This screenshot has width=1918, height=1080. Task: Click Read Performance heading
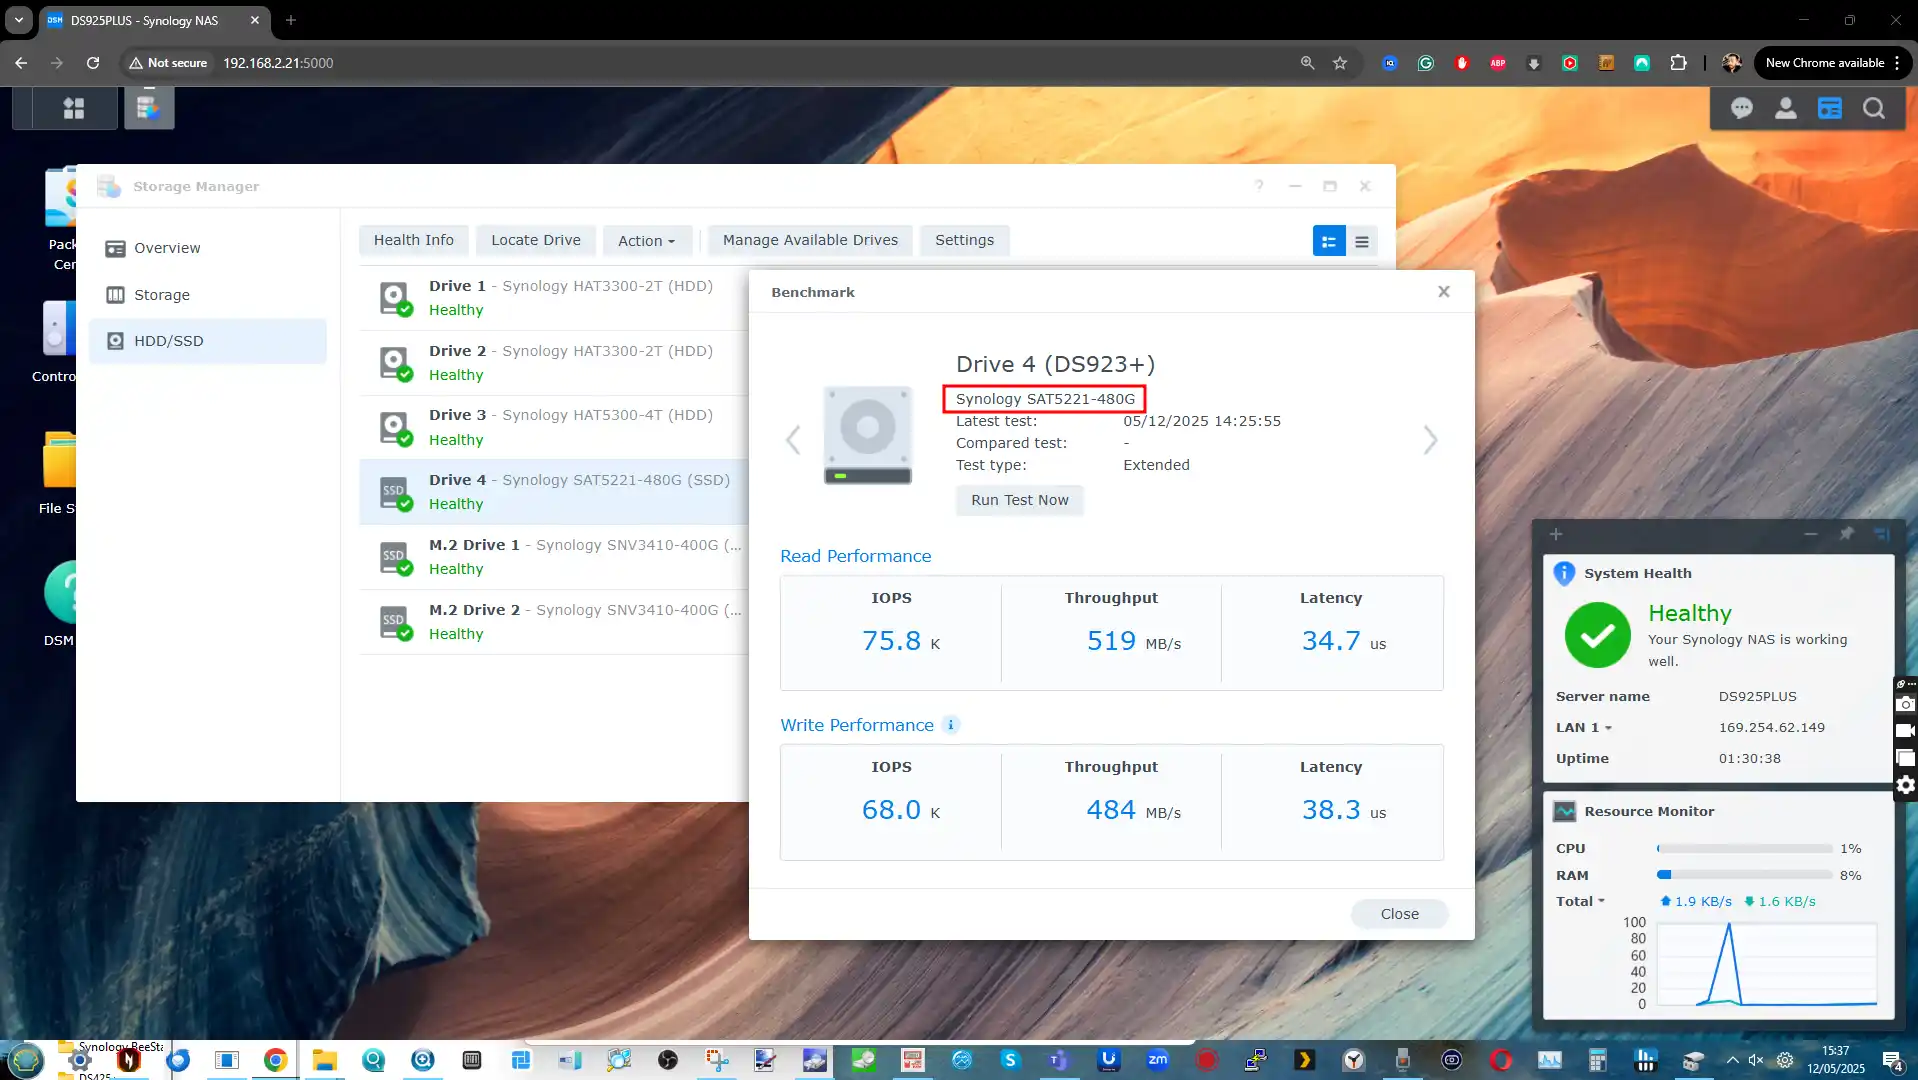point(855,556)
